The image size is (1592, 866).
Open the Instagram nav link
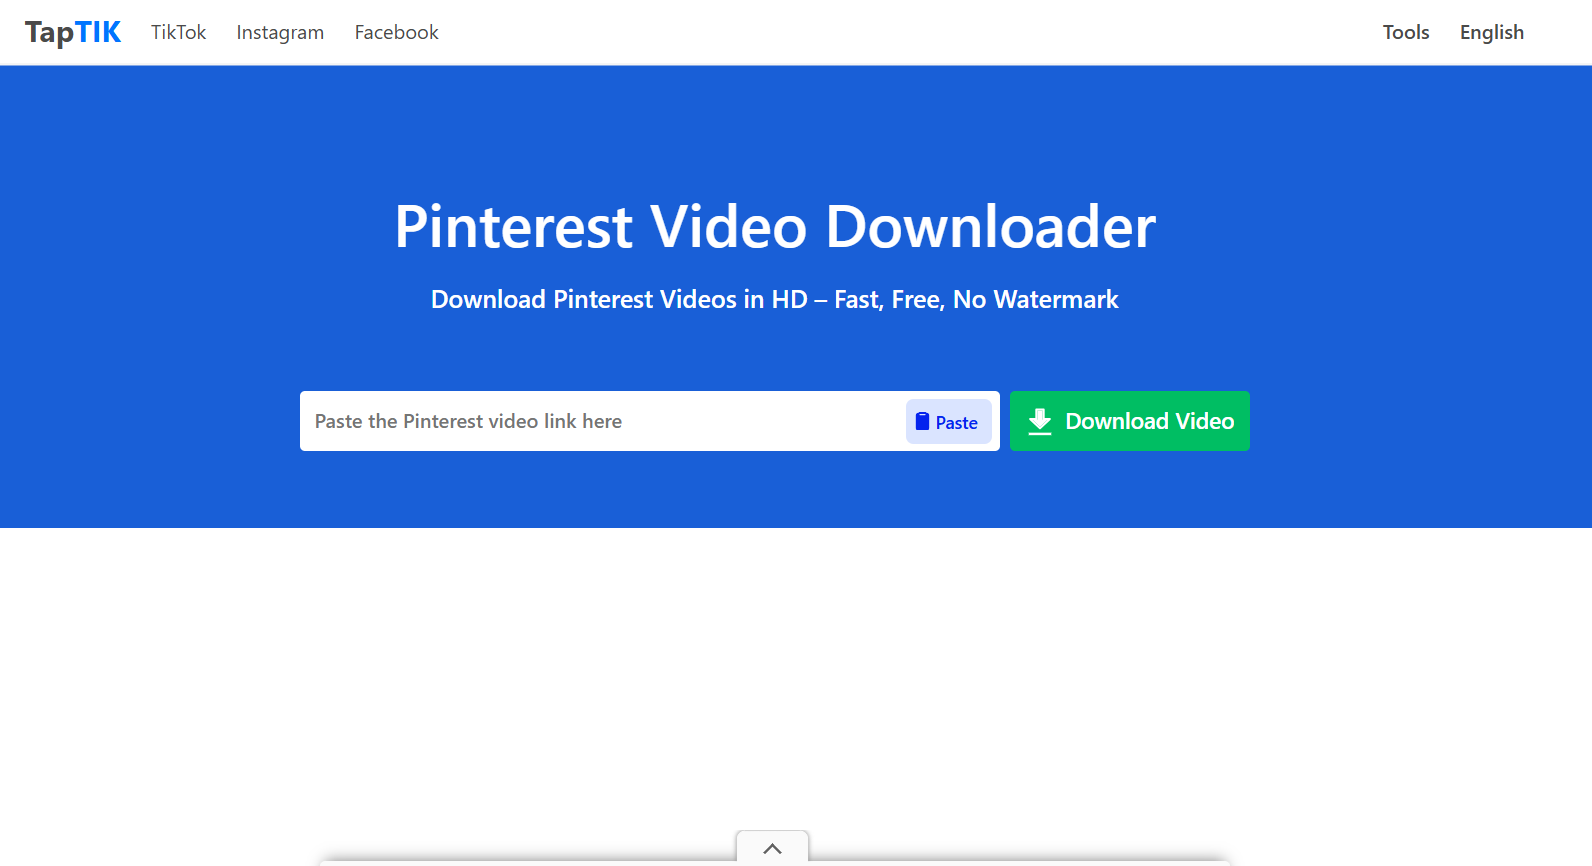tap(280, 32)
